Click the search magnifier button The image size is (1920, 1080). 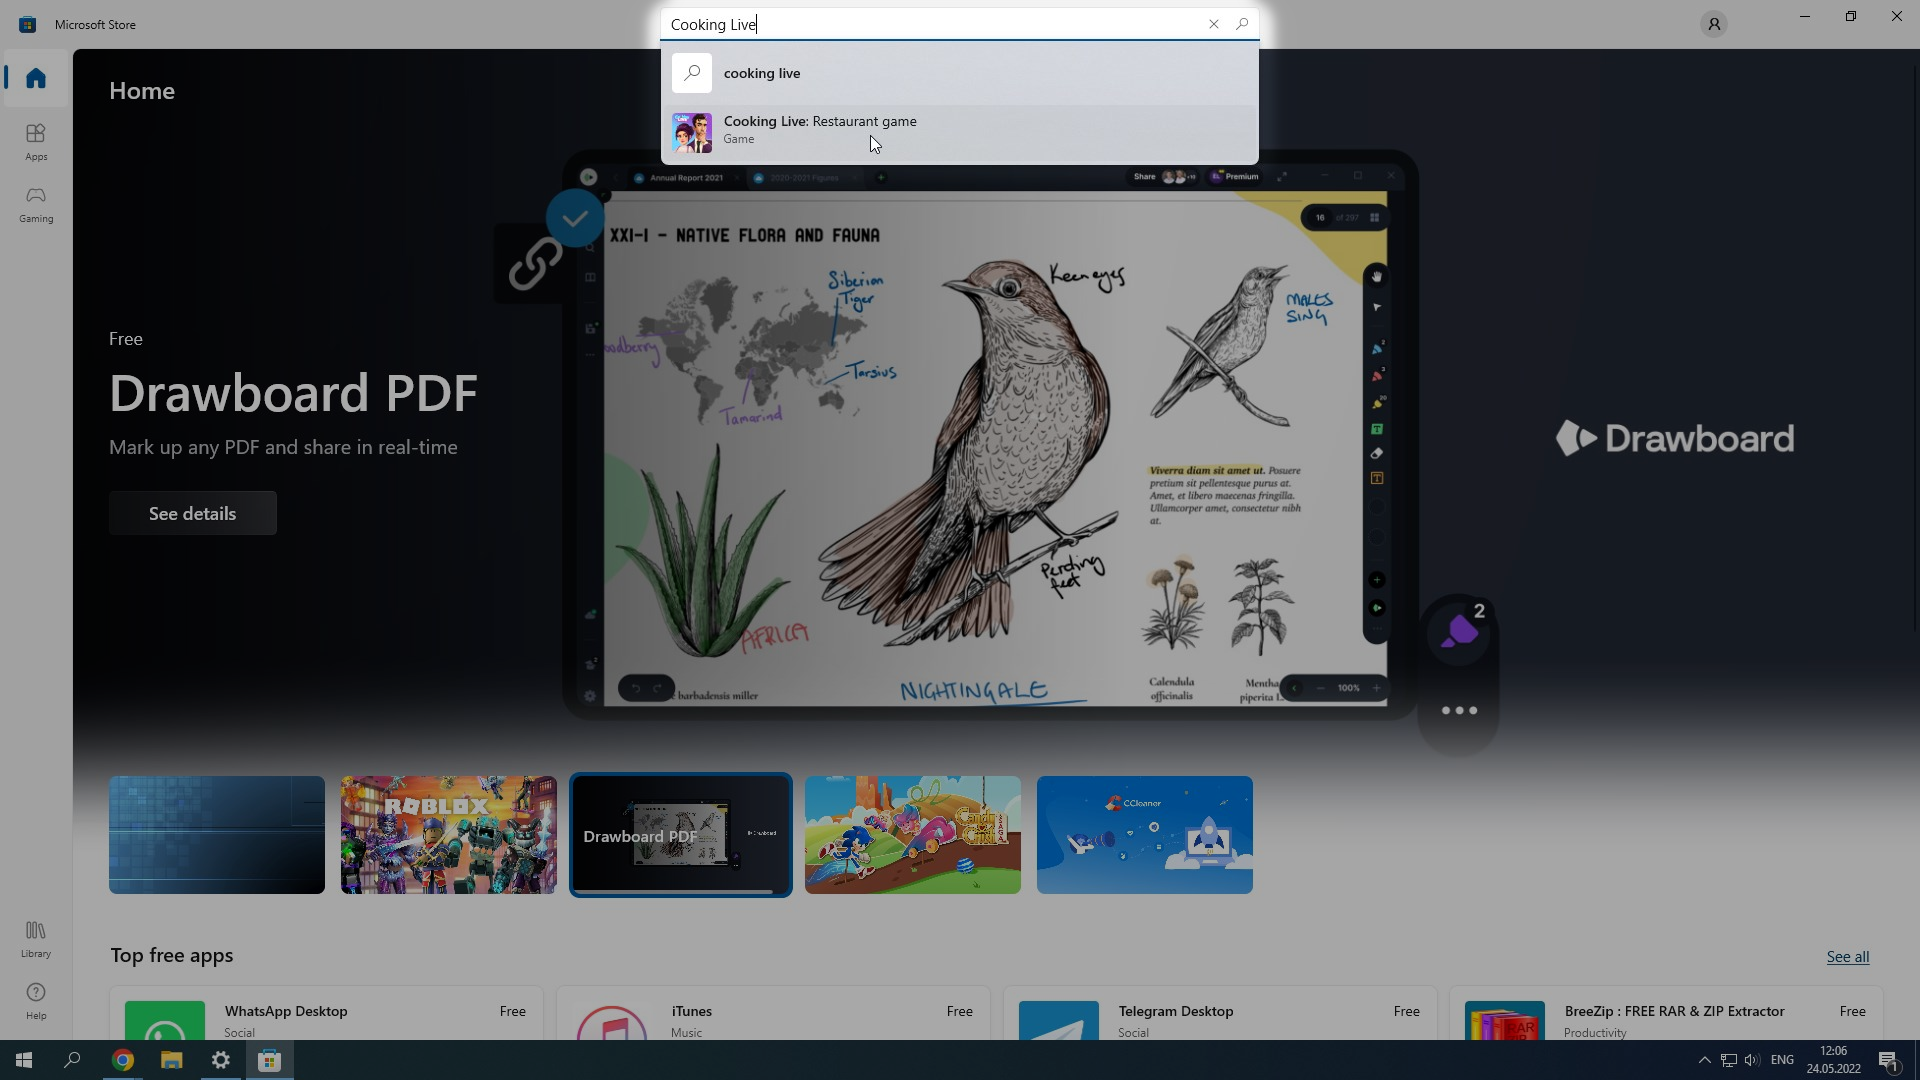coord(1242,24)
